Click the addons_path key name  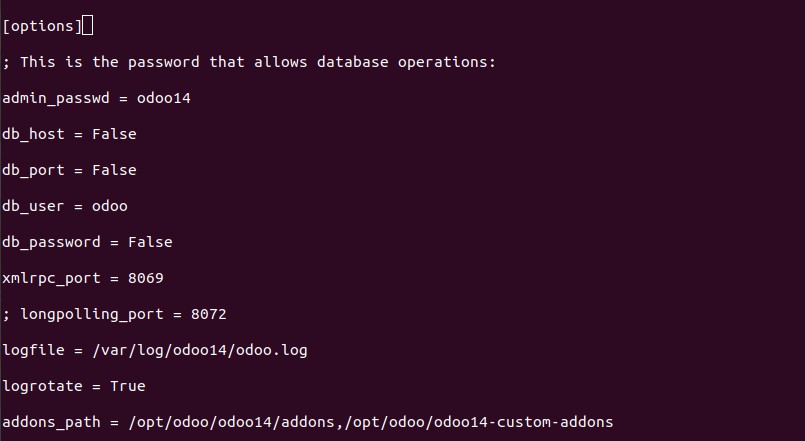pos(51,423)
